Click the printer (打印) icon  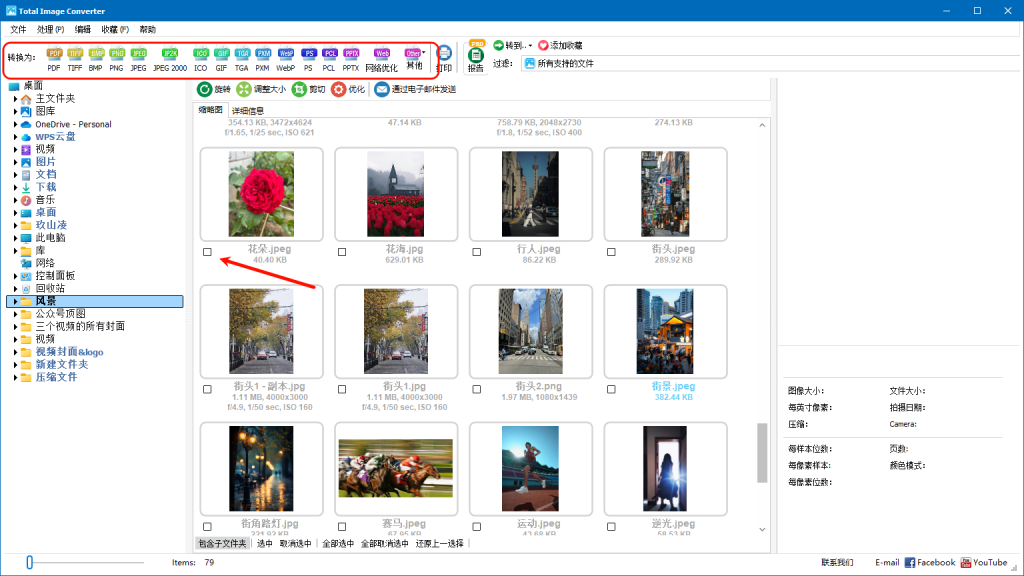[x=444, y=55]
